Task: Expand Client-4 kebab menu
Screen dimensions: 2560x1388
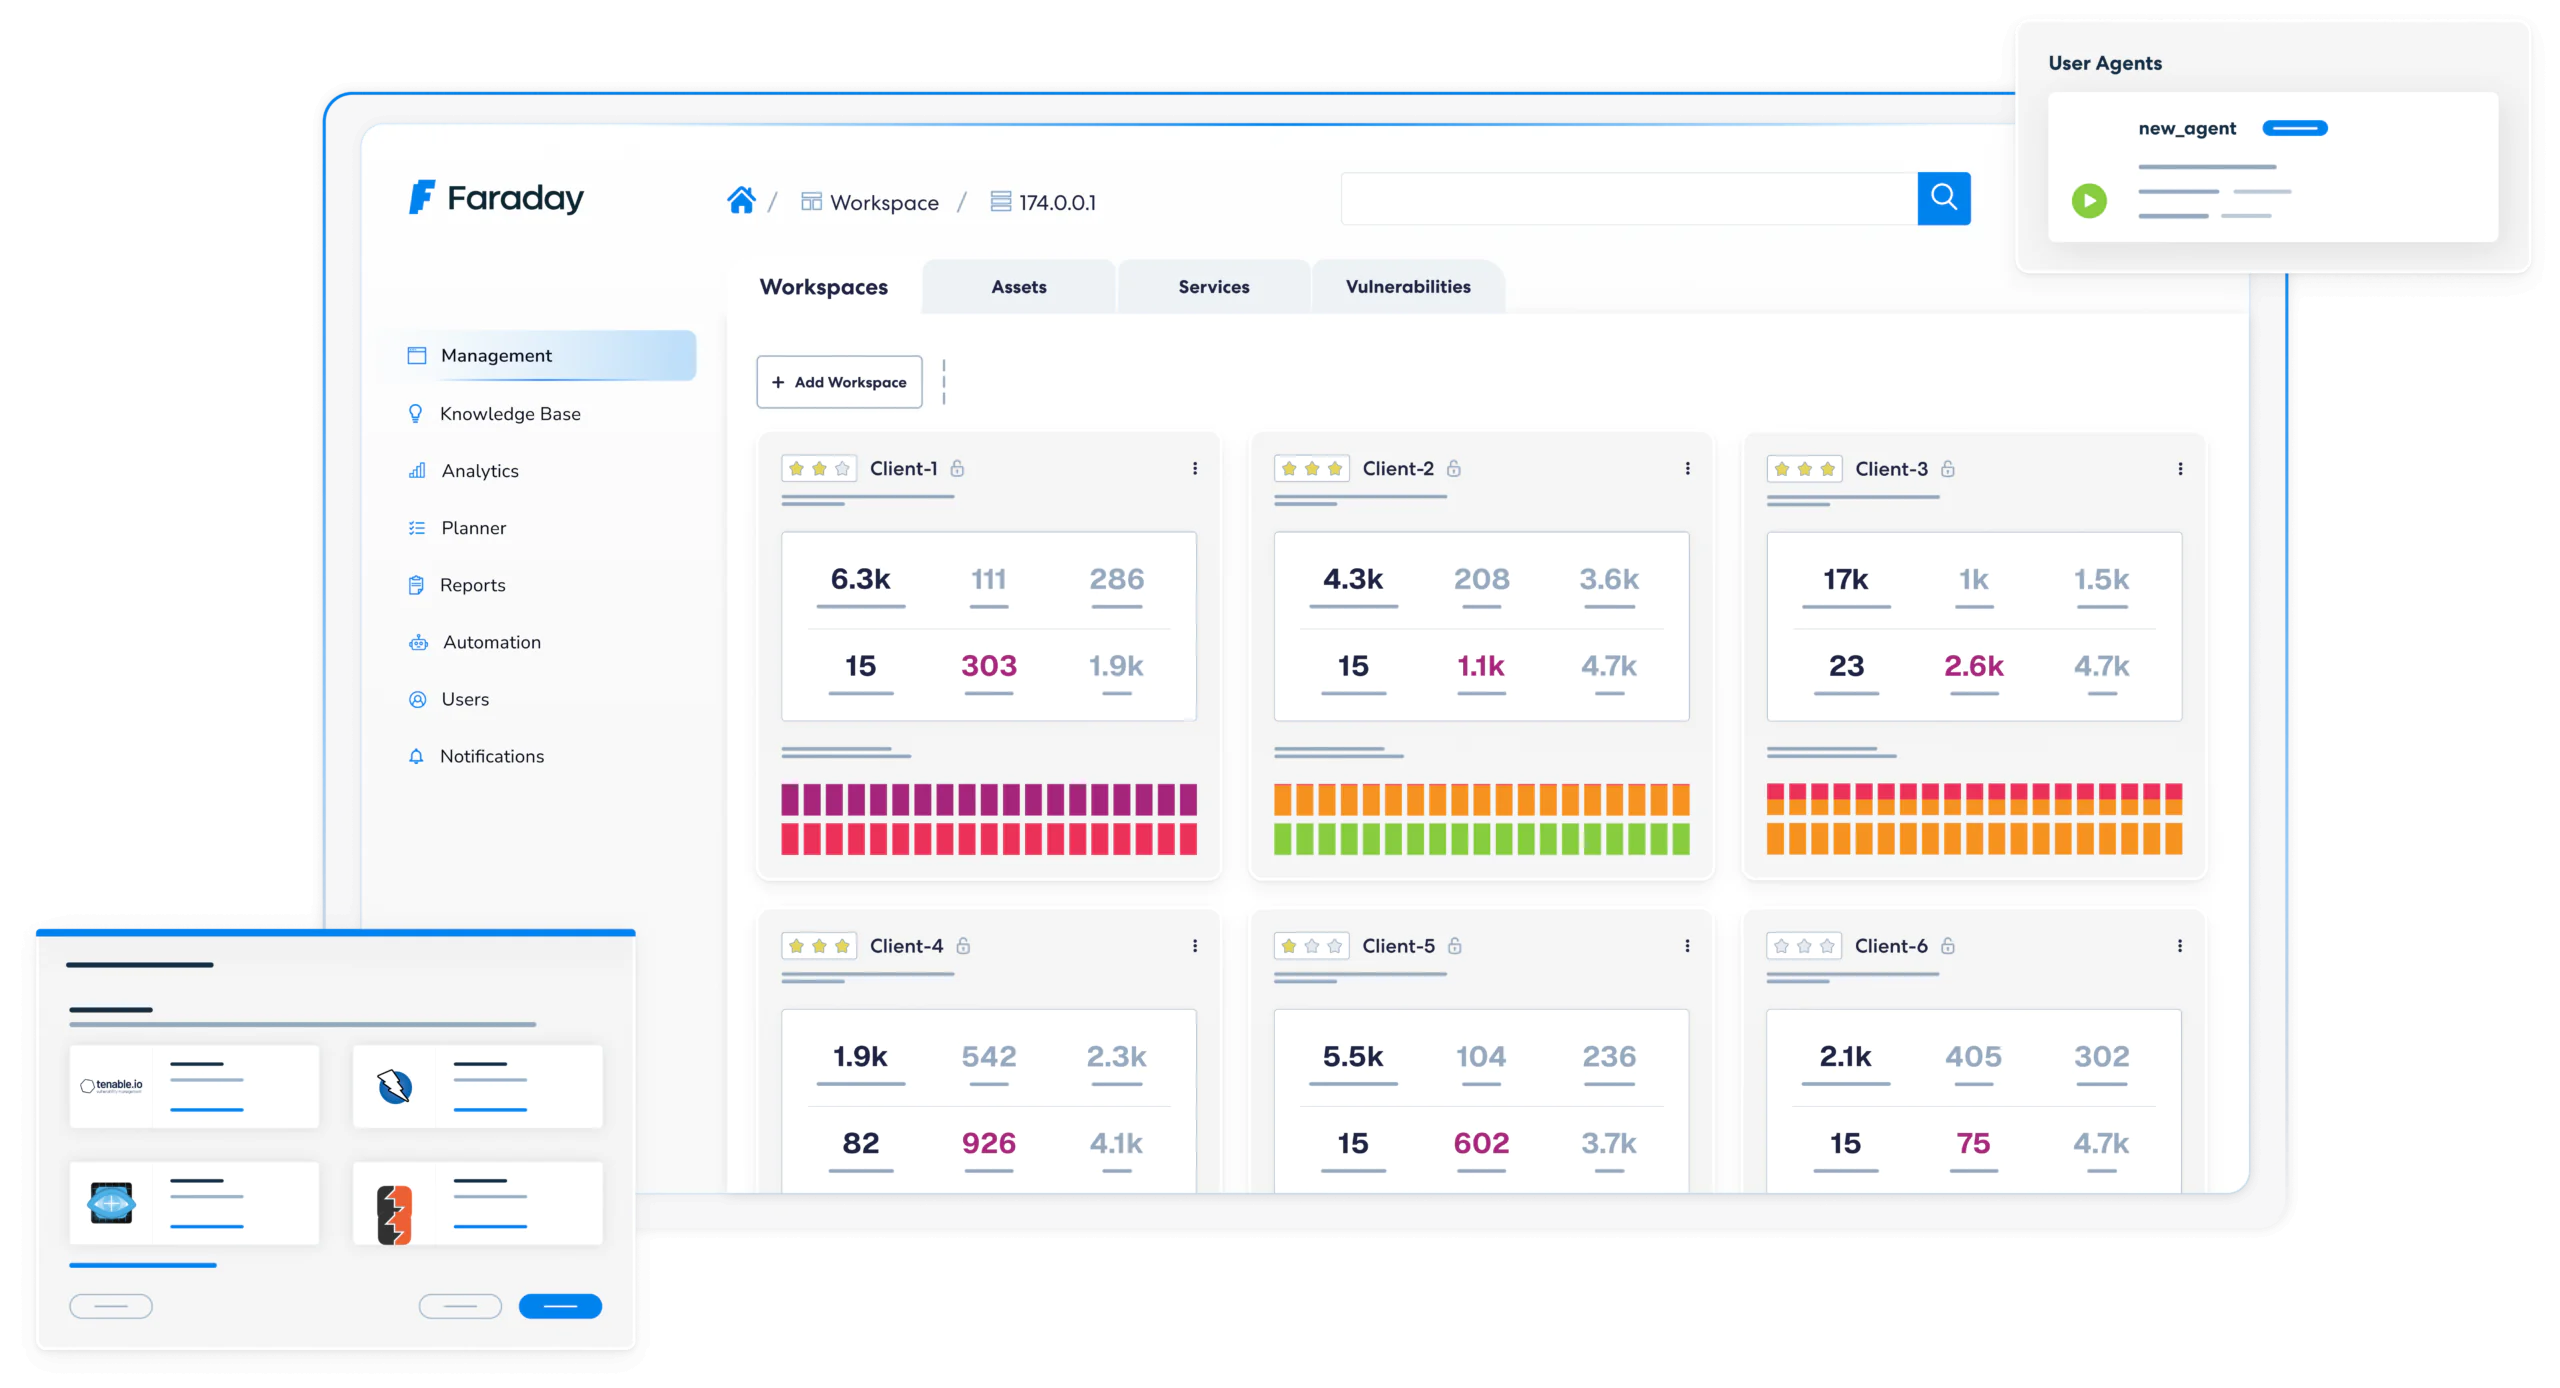Action: tap(1194, 945)
